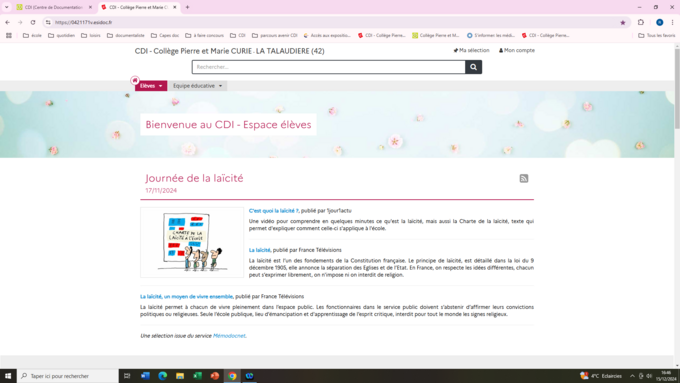Open the RSS feed icon
This screenshot has height=383, width=680.
point(524,178)
